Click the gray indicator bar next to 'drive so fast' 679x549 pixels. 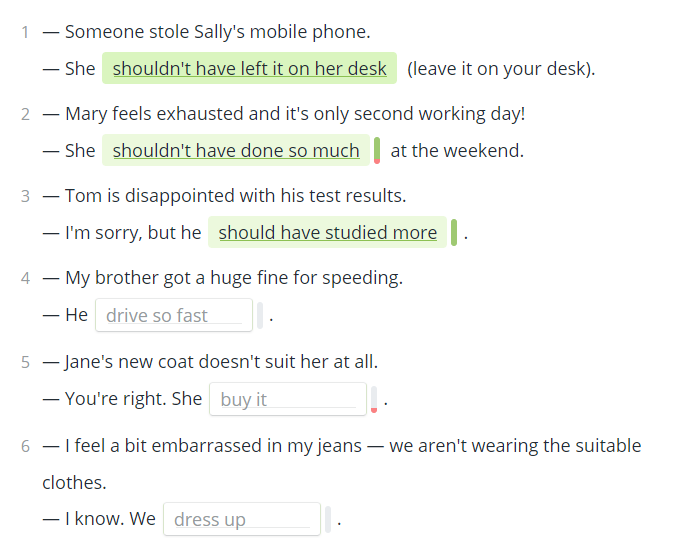point(260,315)
